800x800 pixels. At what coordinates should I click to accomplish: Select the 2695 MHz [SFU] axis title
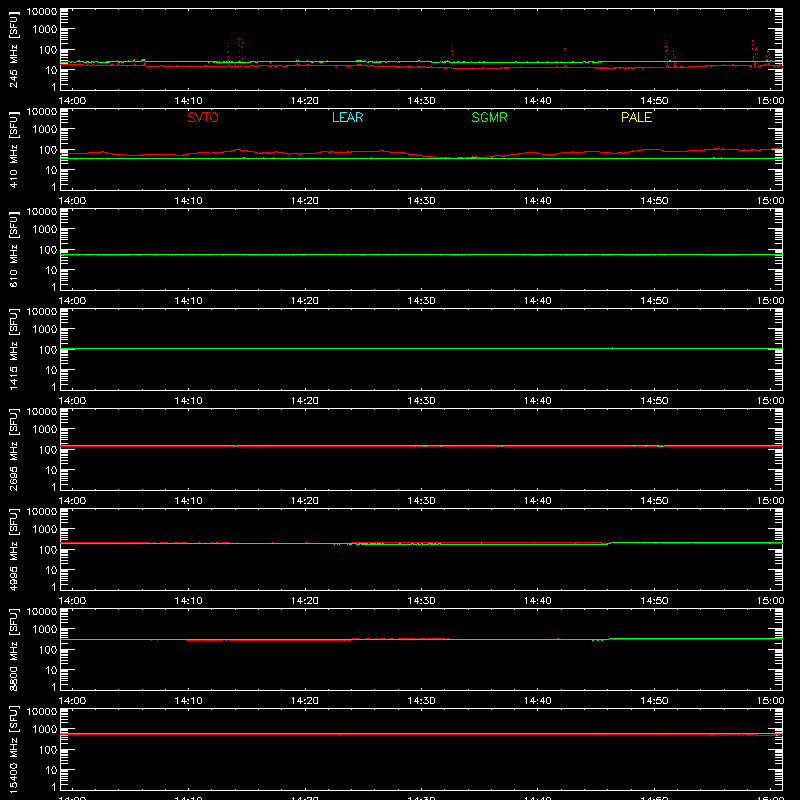point(14,449)
